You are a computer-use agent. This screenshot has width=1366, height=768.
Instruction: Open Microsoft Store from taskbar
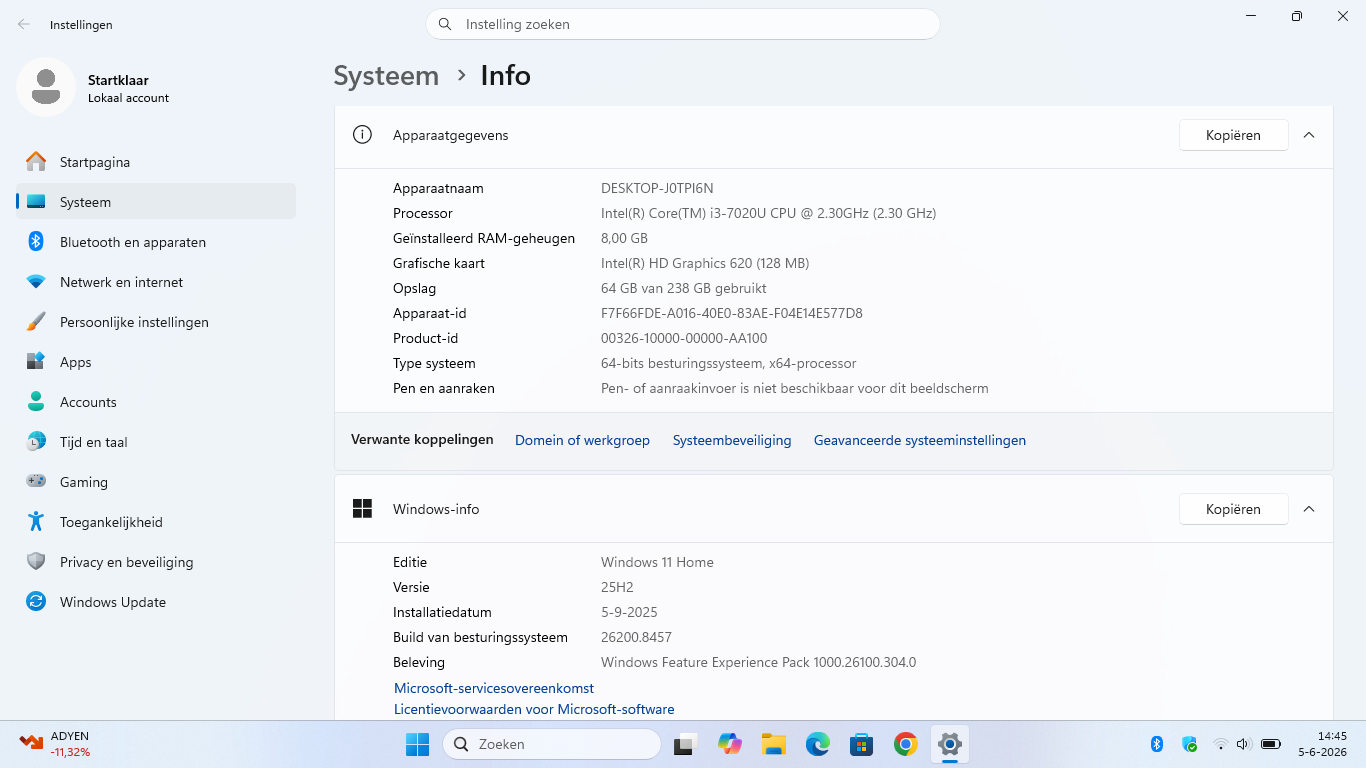[x=862, y=744]
